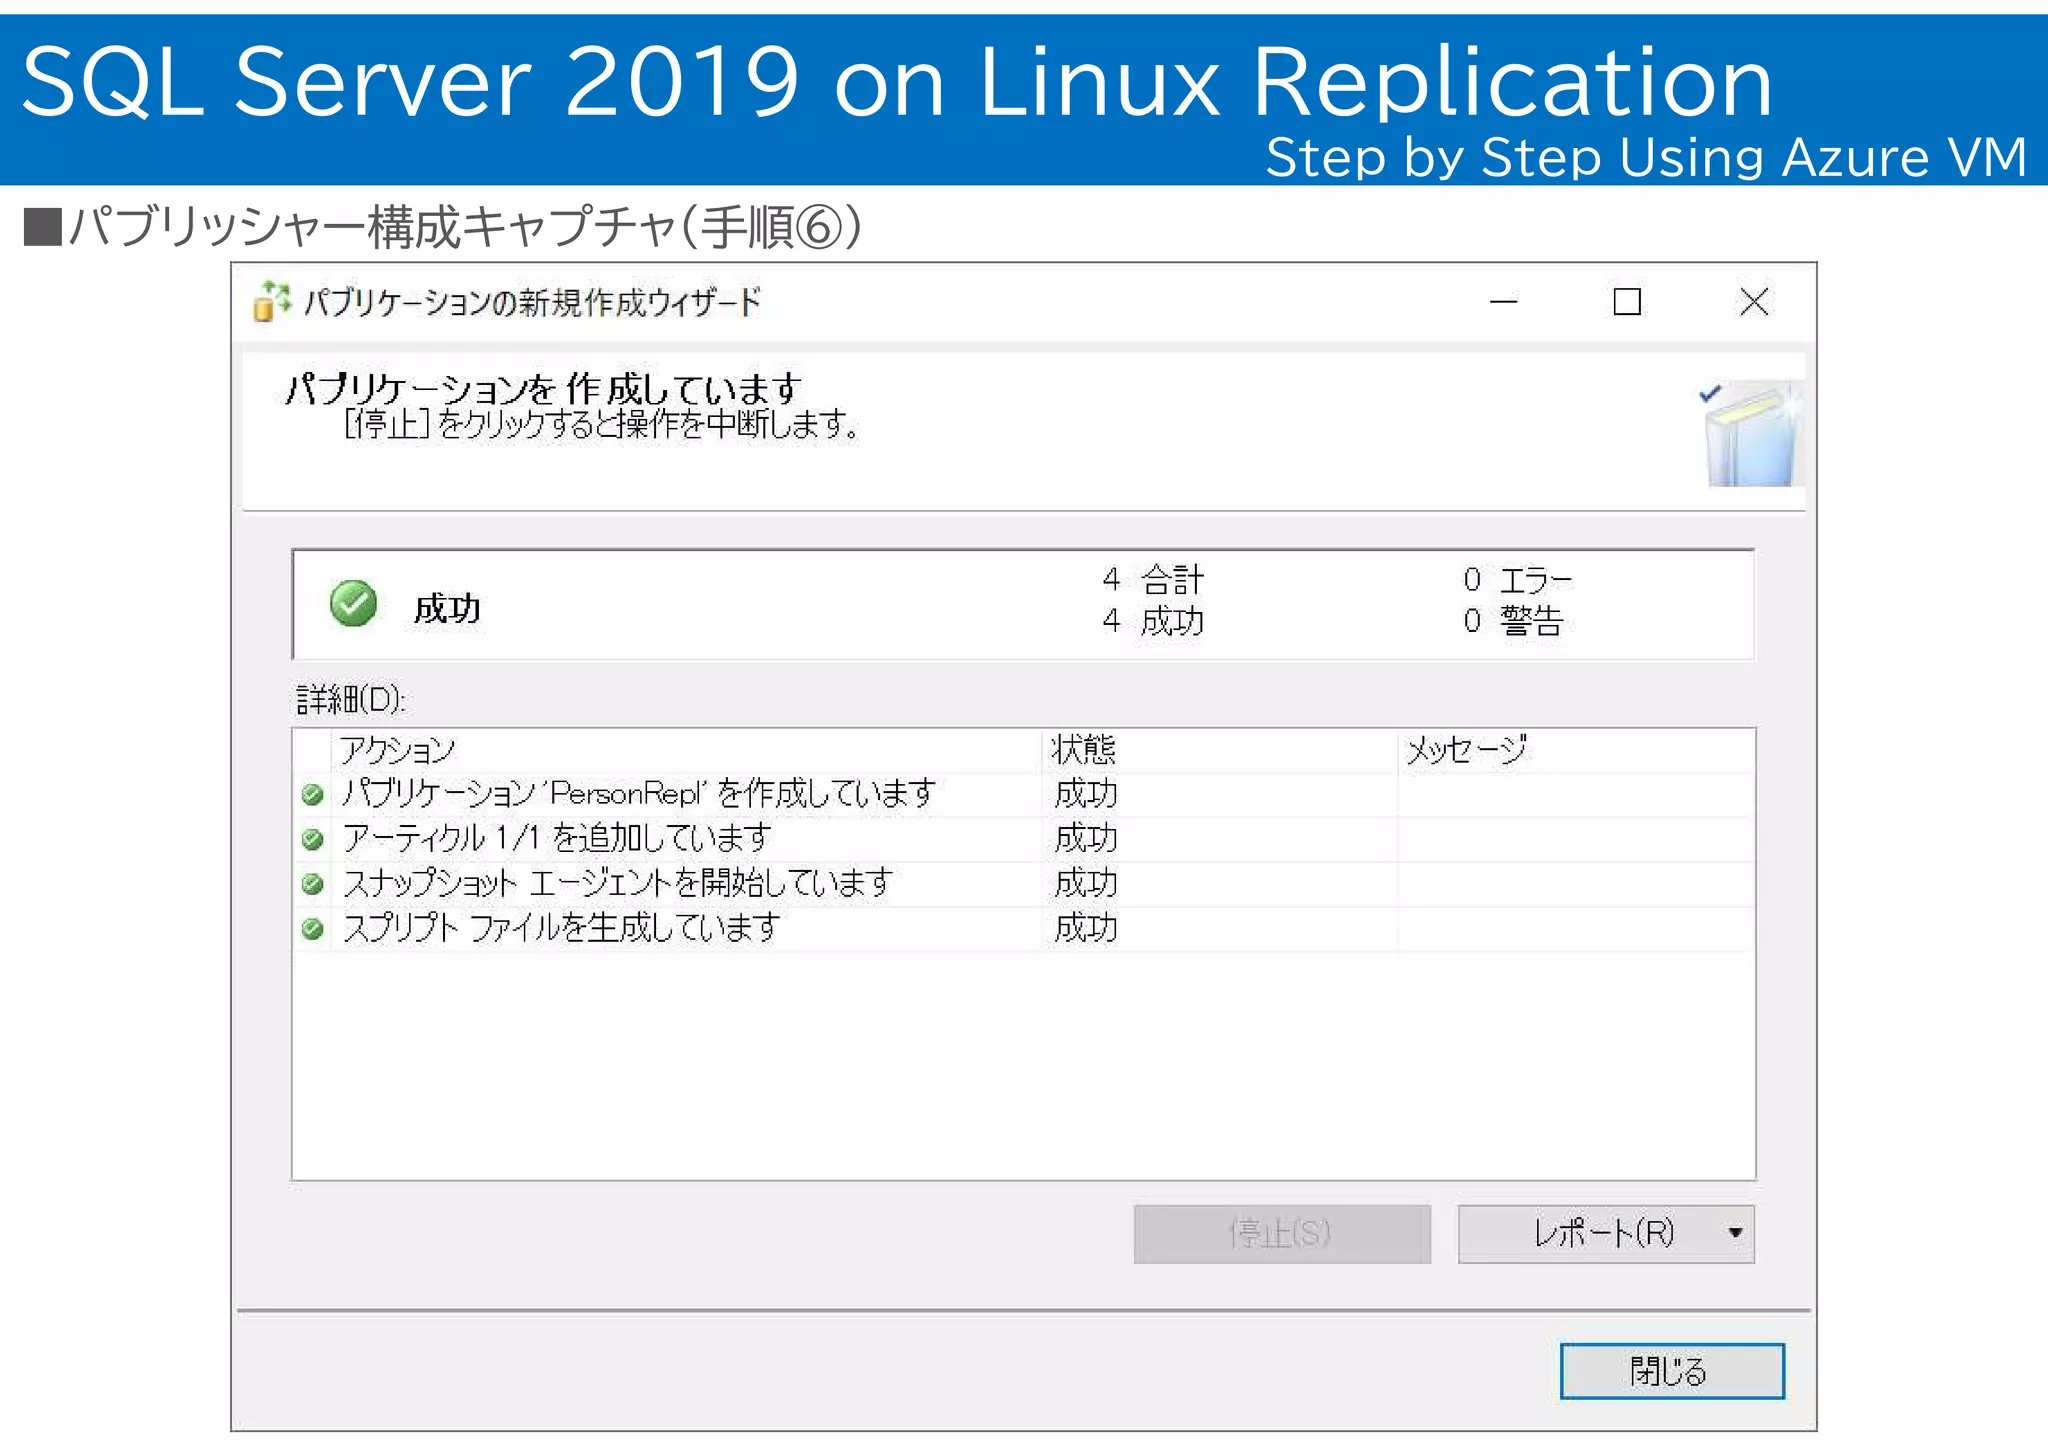Click the 詳細(D): label

tap(351, 699)
